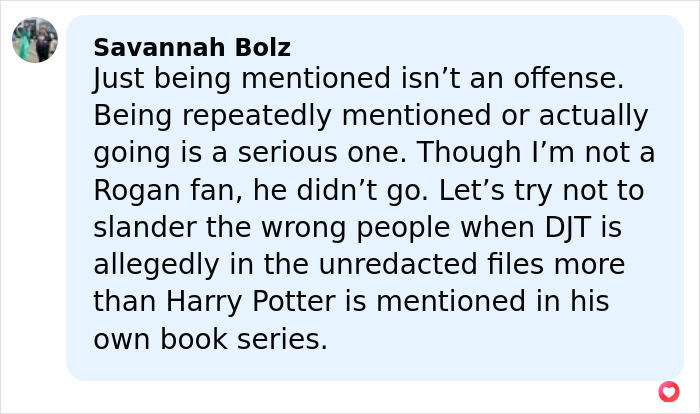Viewport: 700px width, 414px height.
Task: Click the last line "own book series."
Action: point(210,339)
